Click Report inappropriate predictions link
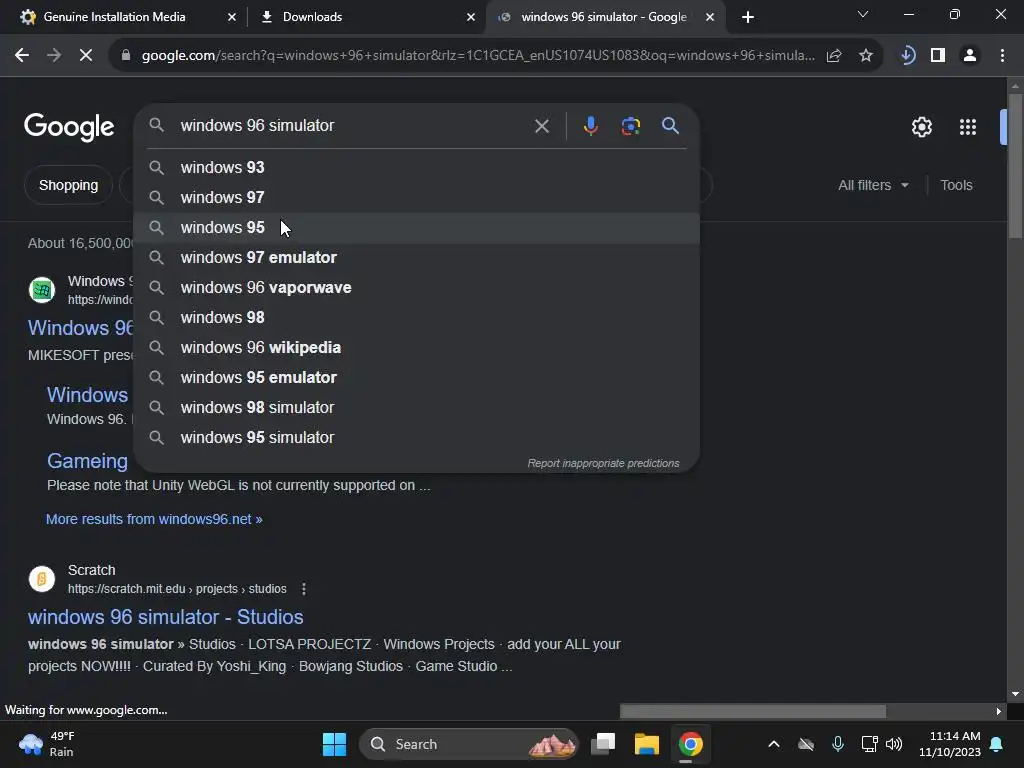The height and width of the screenshot is (768, 1024). point(603,463)
